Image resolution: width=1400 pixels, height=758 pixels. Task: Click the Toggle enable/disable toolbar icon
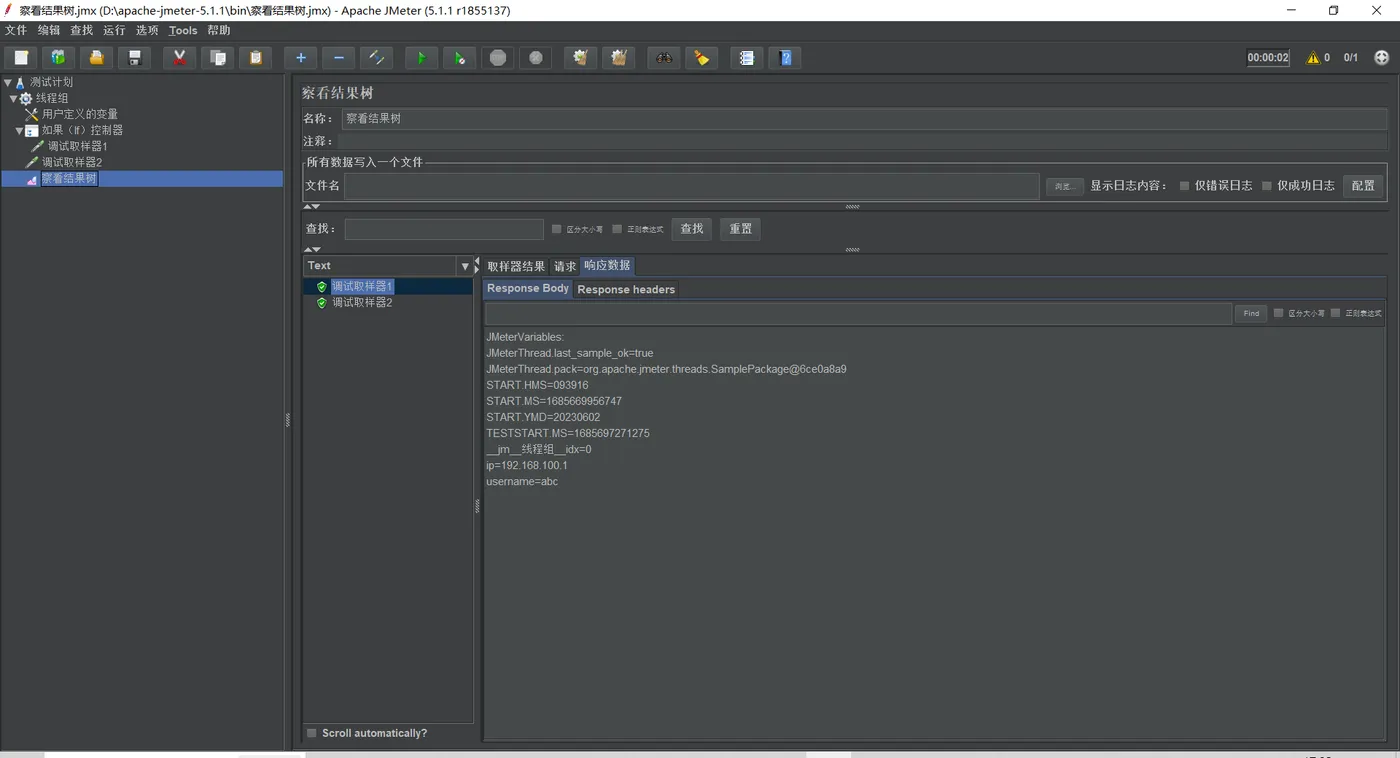point(376,58)
